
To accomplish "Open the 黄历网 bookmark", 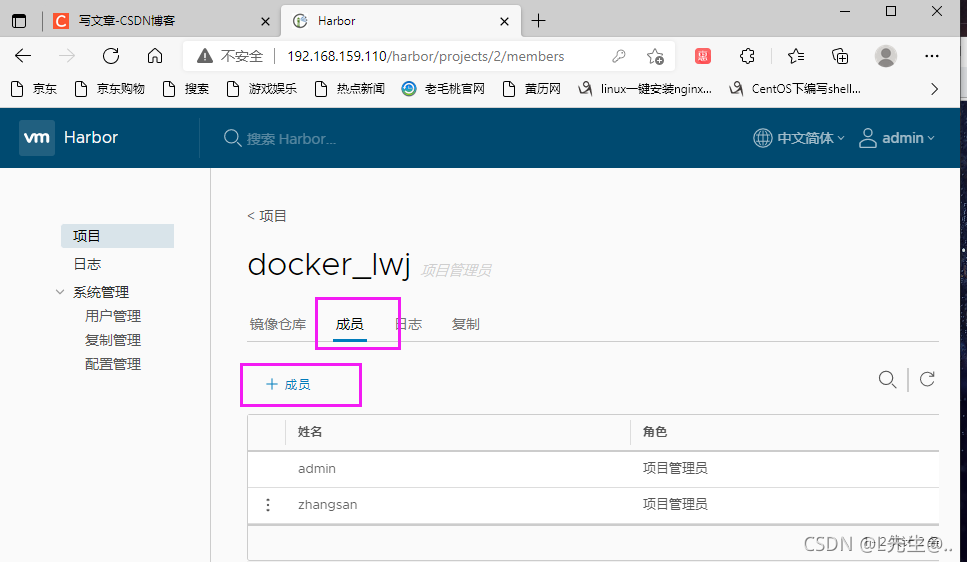I will coord(532,89).
